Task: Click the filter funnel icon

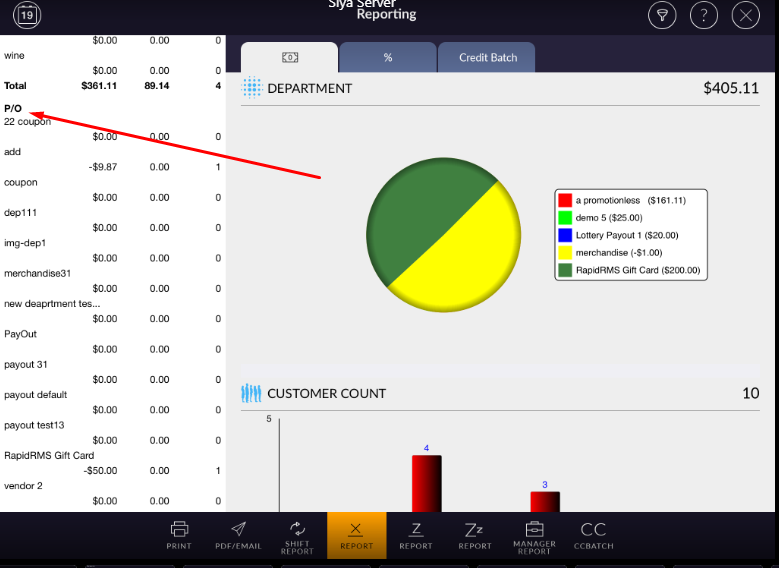Action: click(x=661, y=15)
